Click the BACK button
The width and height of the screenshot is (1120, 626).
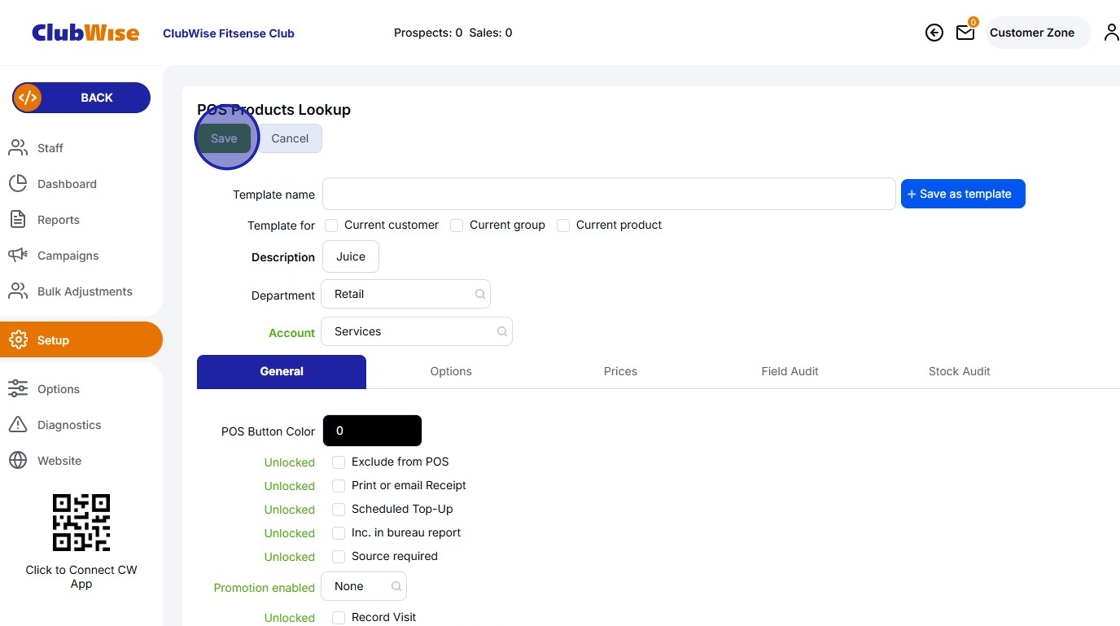coord(81,98)
